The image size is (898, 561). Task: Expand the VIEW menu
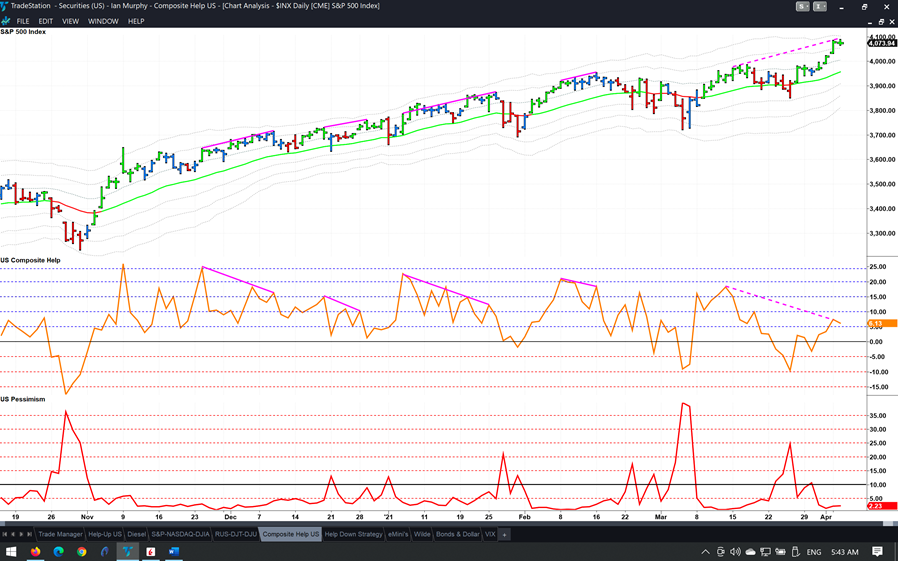(x=70, y=21)
